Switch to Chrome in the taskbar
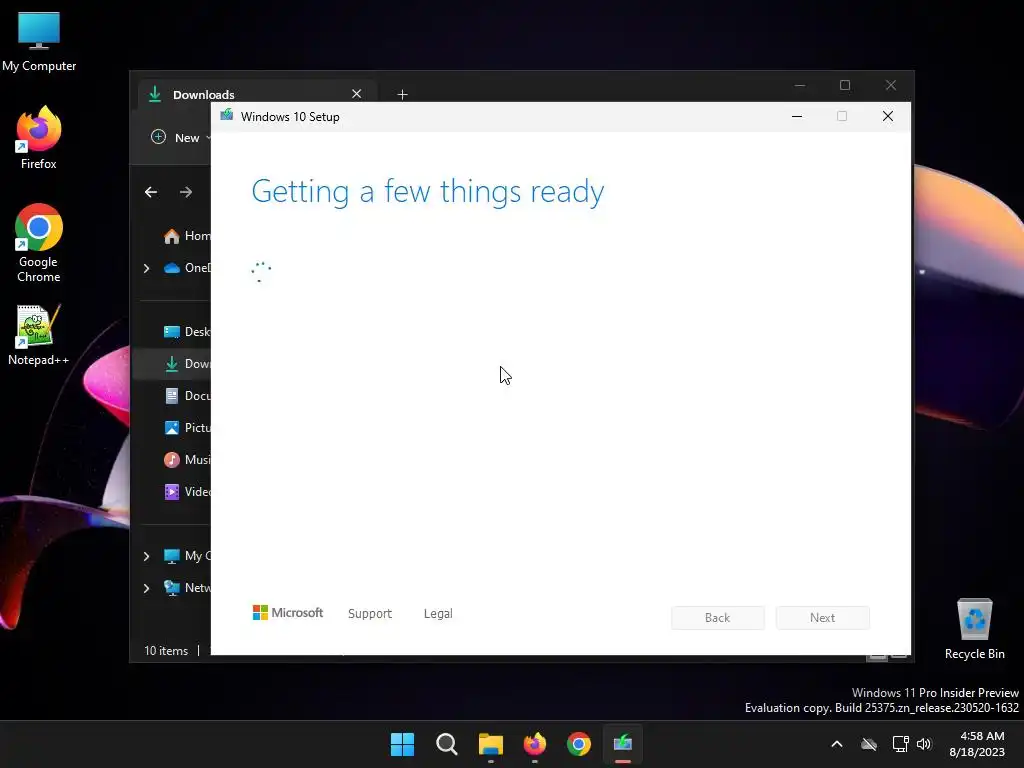The width and height of the screenshot is (1024, 768). tap(579, 744)
